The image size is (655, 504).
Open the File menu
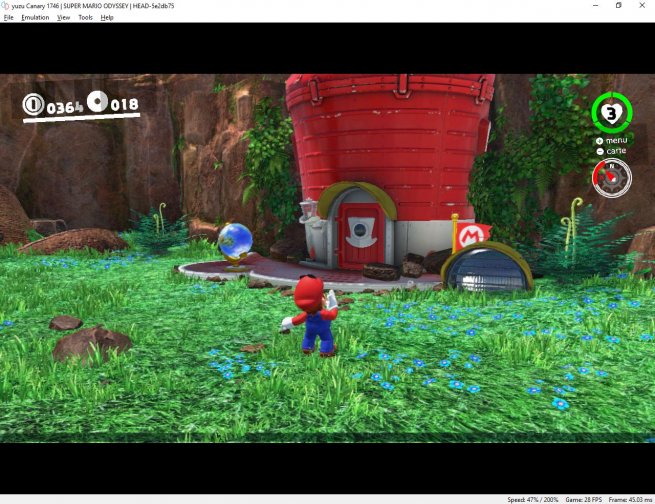pyautogui.click(x=8, y=18)
